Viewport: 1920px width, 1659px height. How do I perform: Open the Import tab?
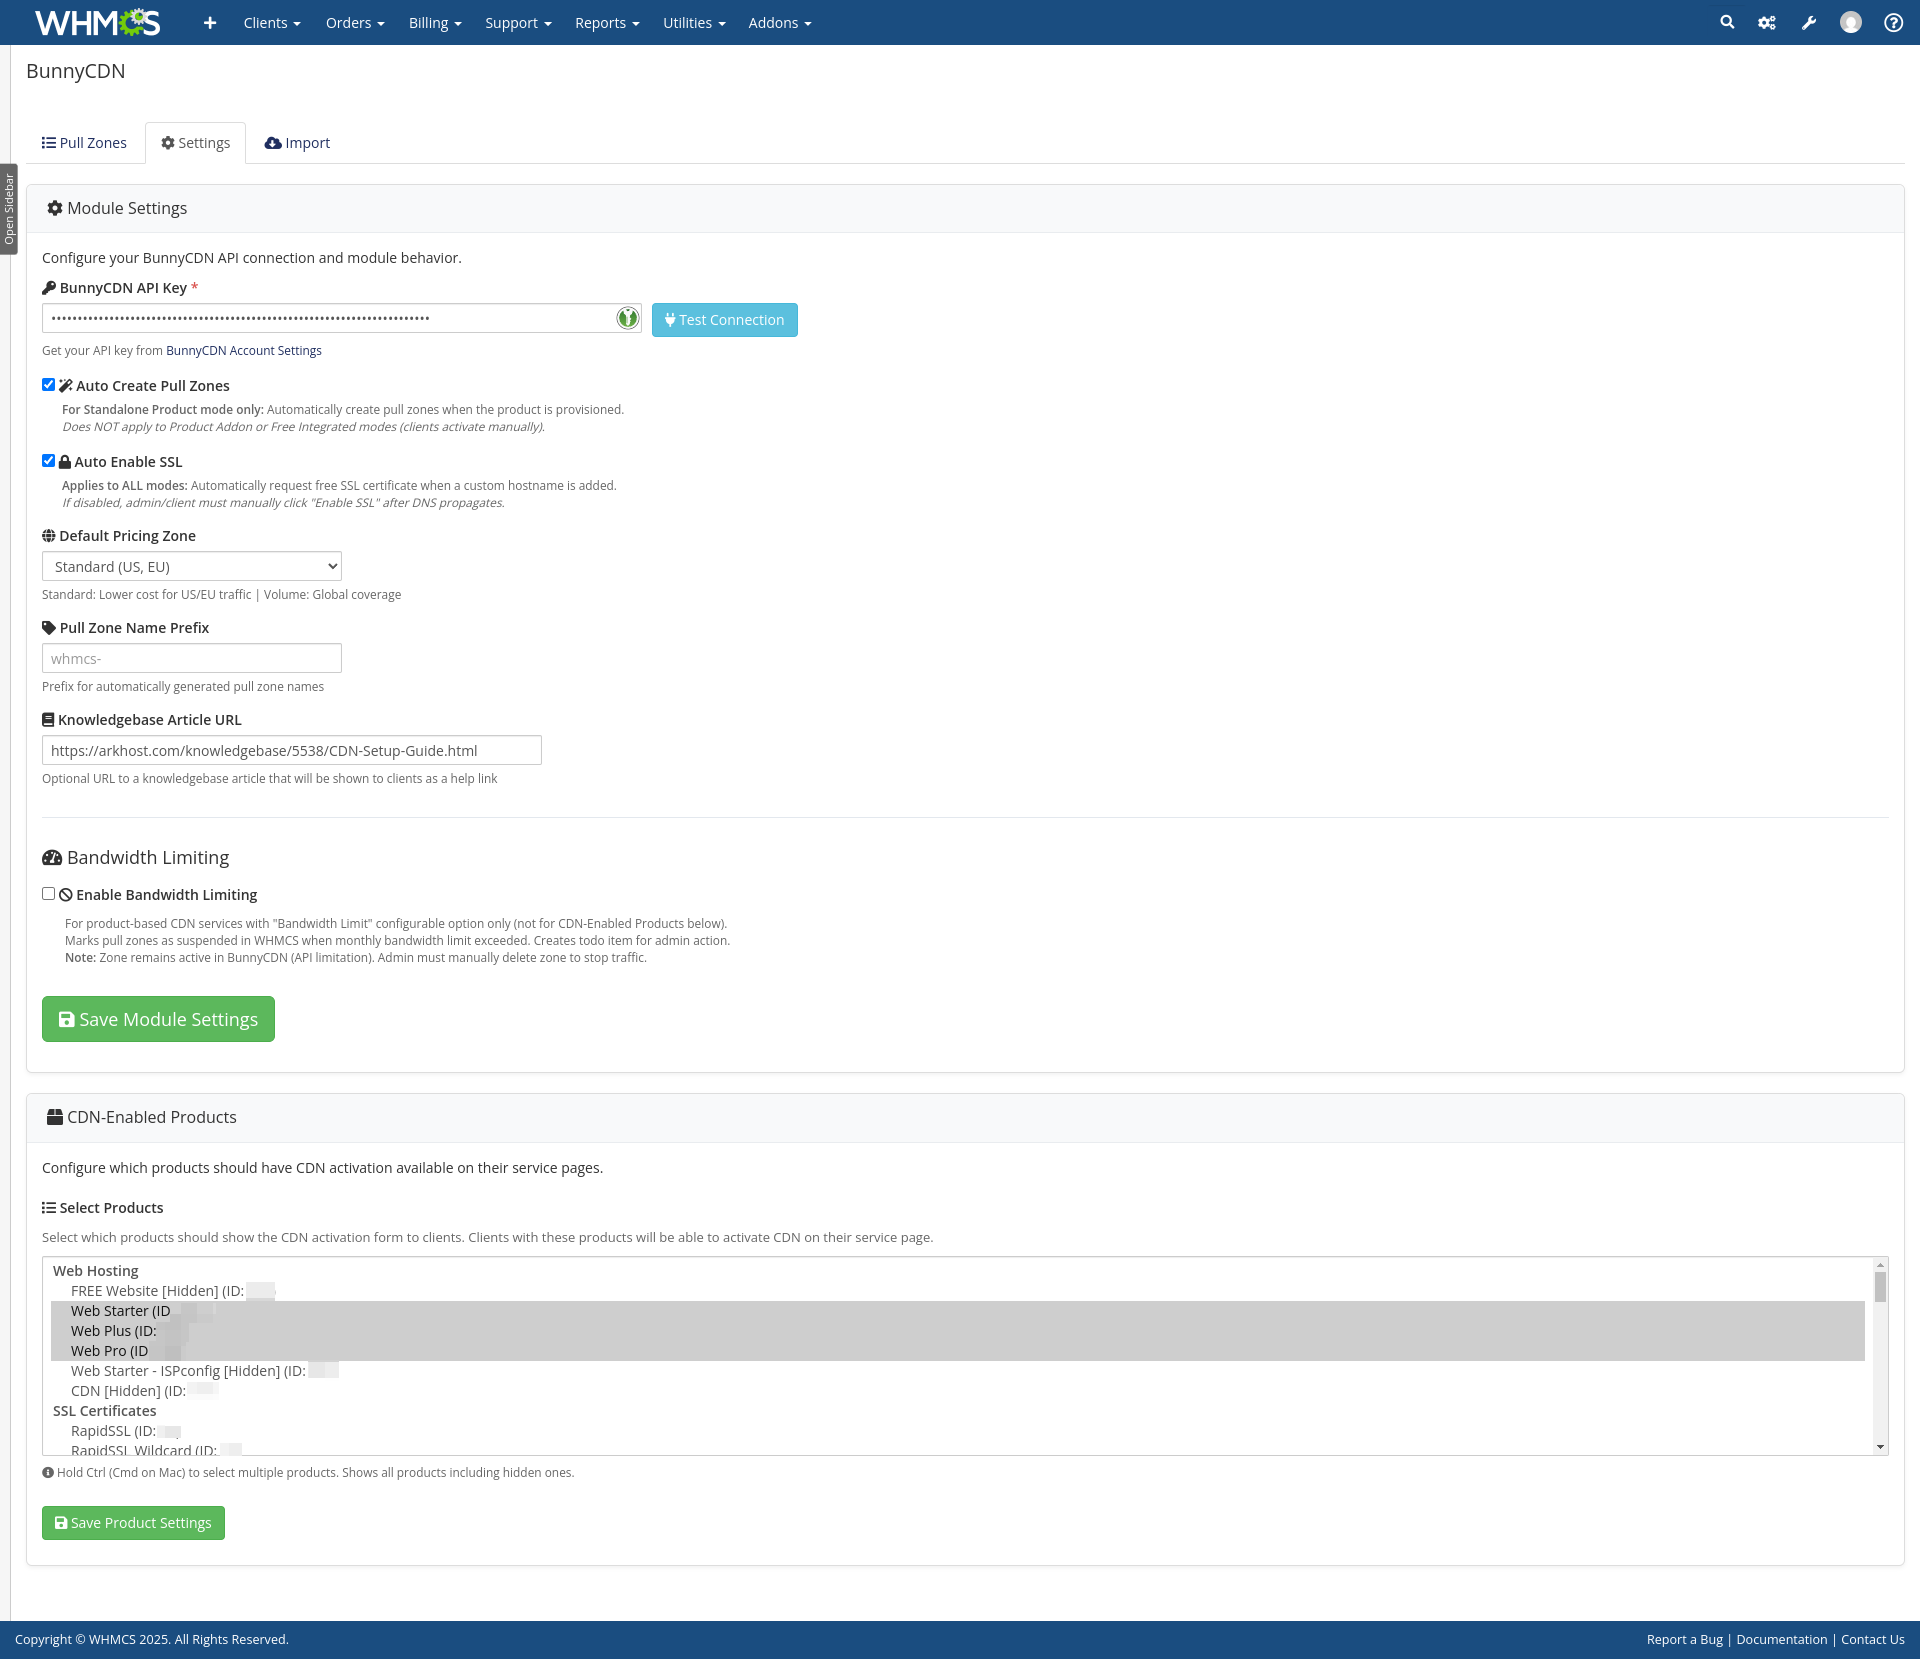297,143
